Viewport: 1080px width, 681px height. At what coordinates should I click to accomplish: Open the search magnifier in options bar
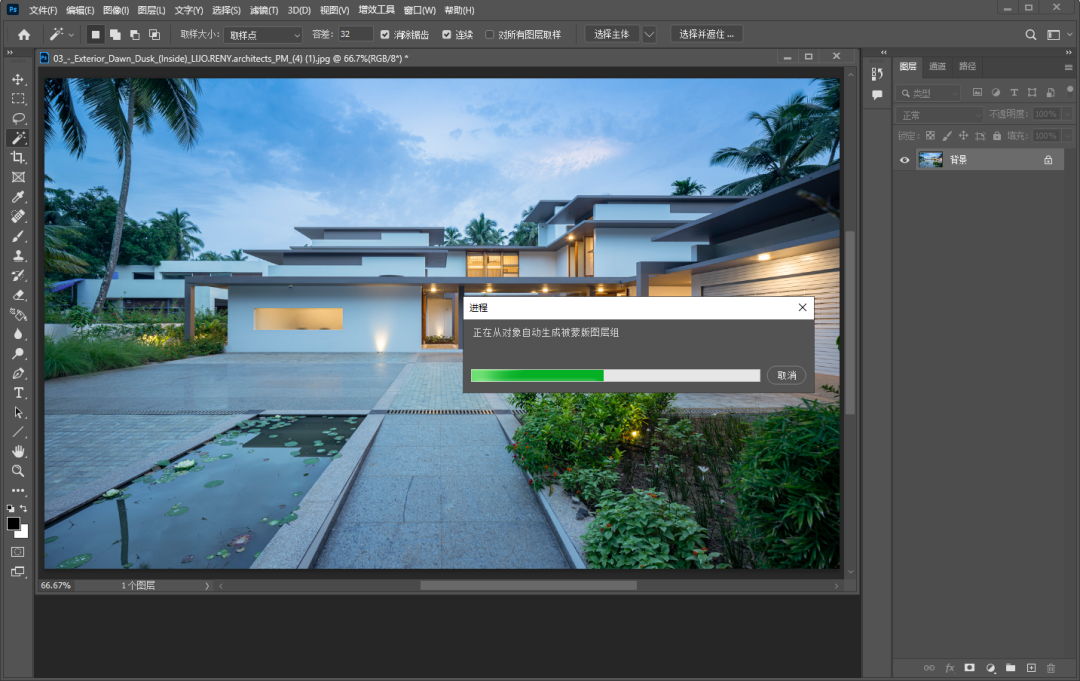pos(1030,34)
